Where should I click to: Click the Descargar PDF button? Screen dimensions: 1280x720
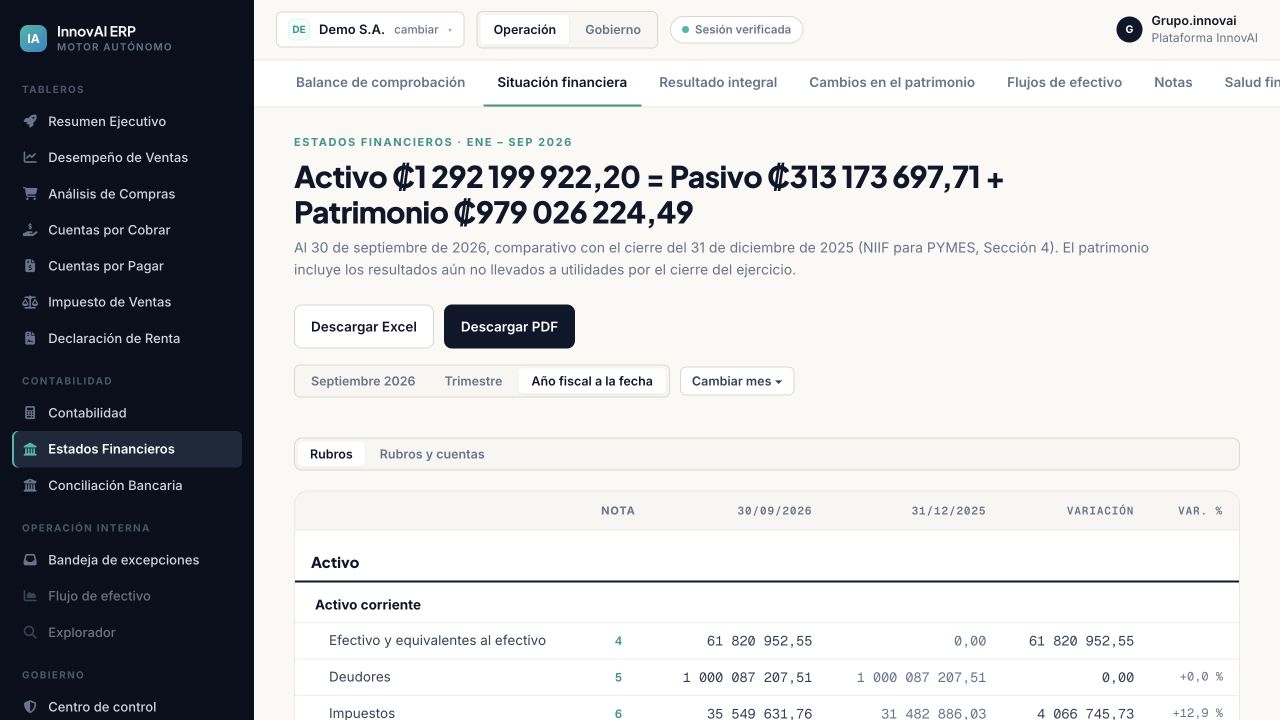click(509, 327)
